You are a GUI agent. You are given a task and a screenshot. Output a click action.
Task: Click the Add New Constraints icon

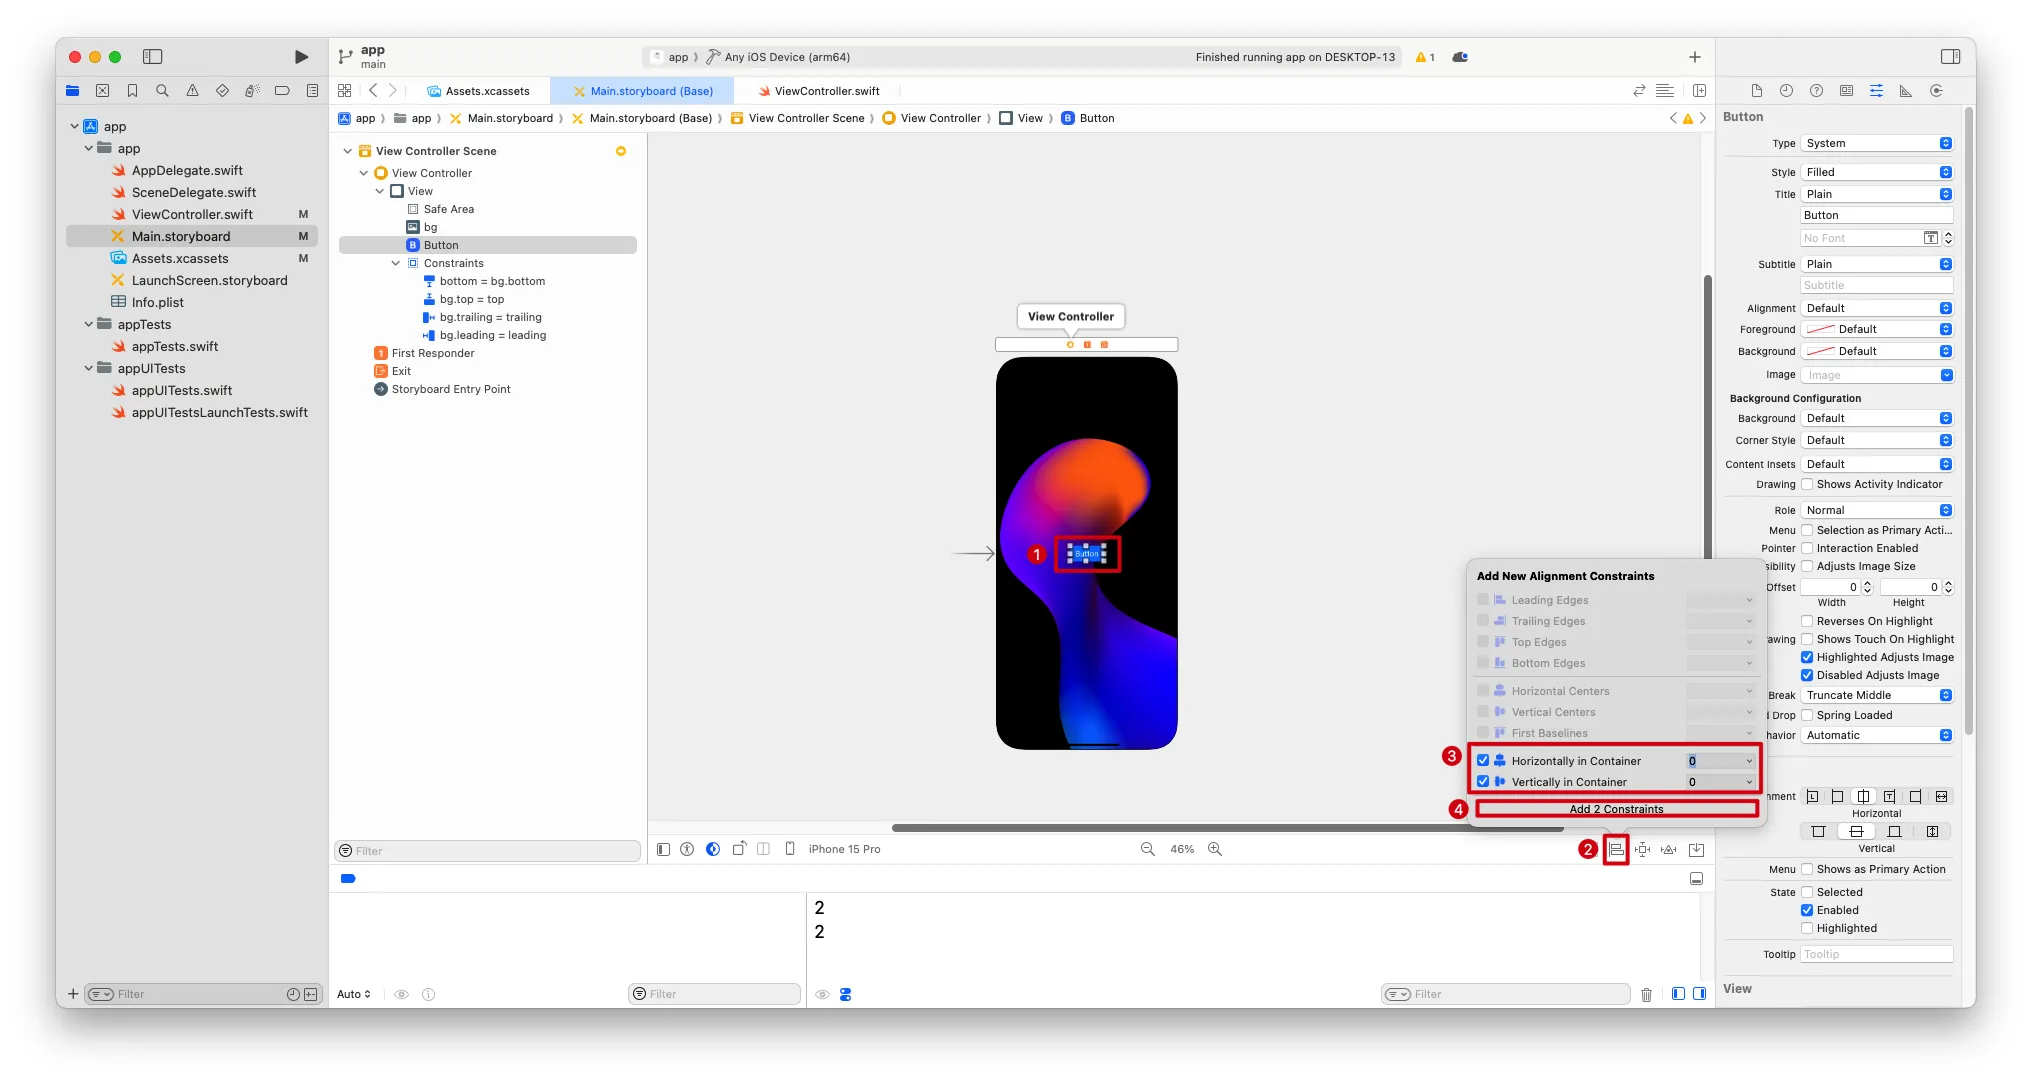[x=1642, y=850]
